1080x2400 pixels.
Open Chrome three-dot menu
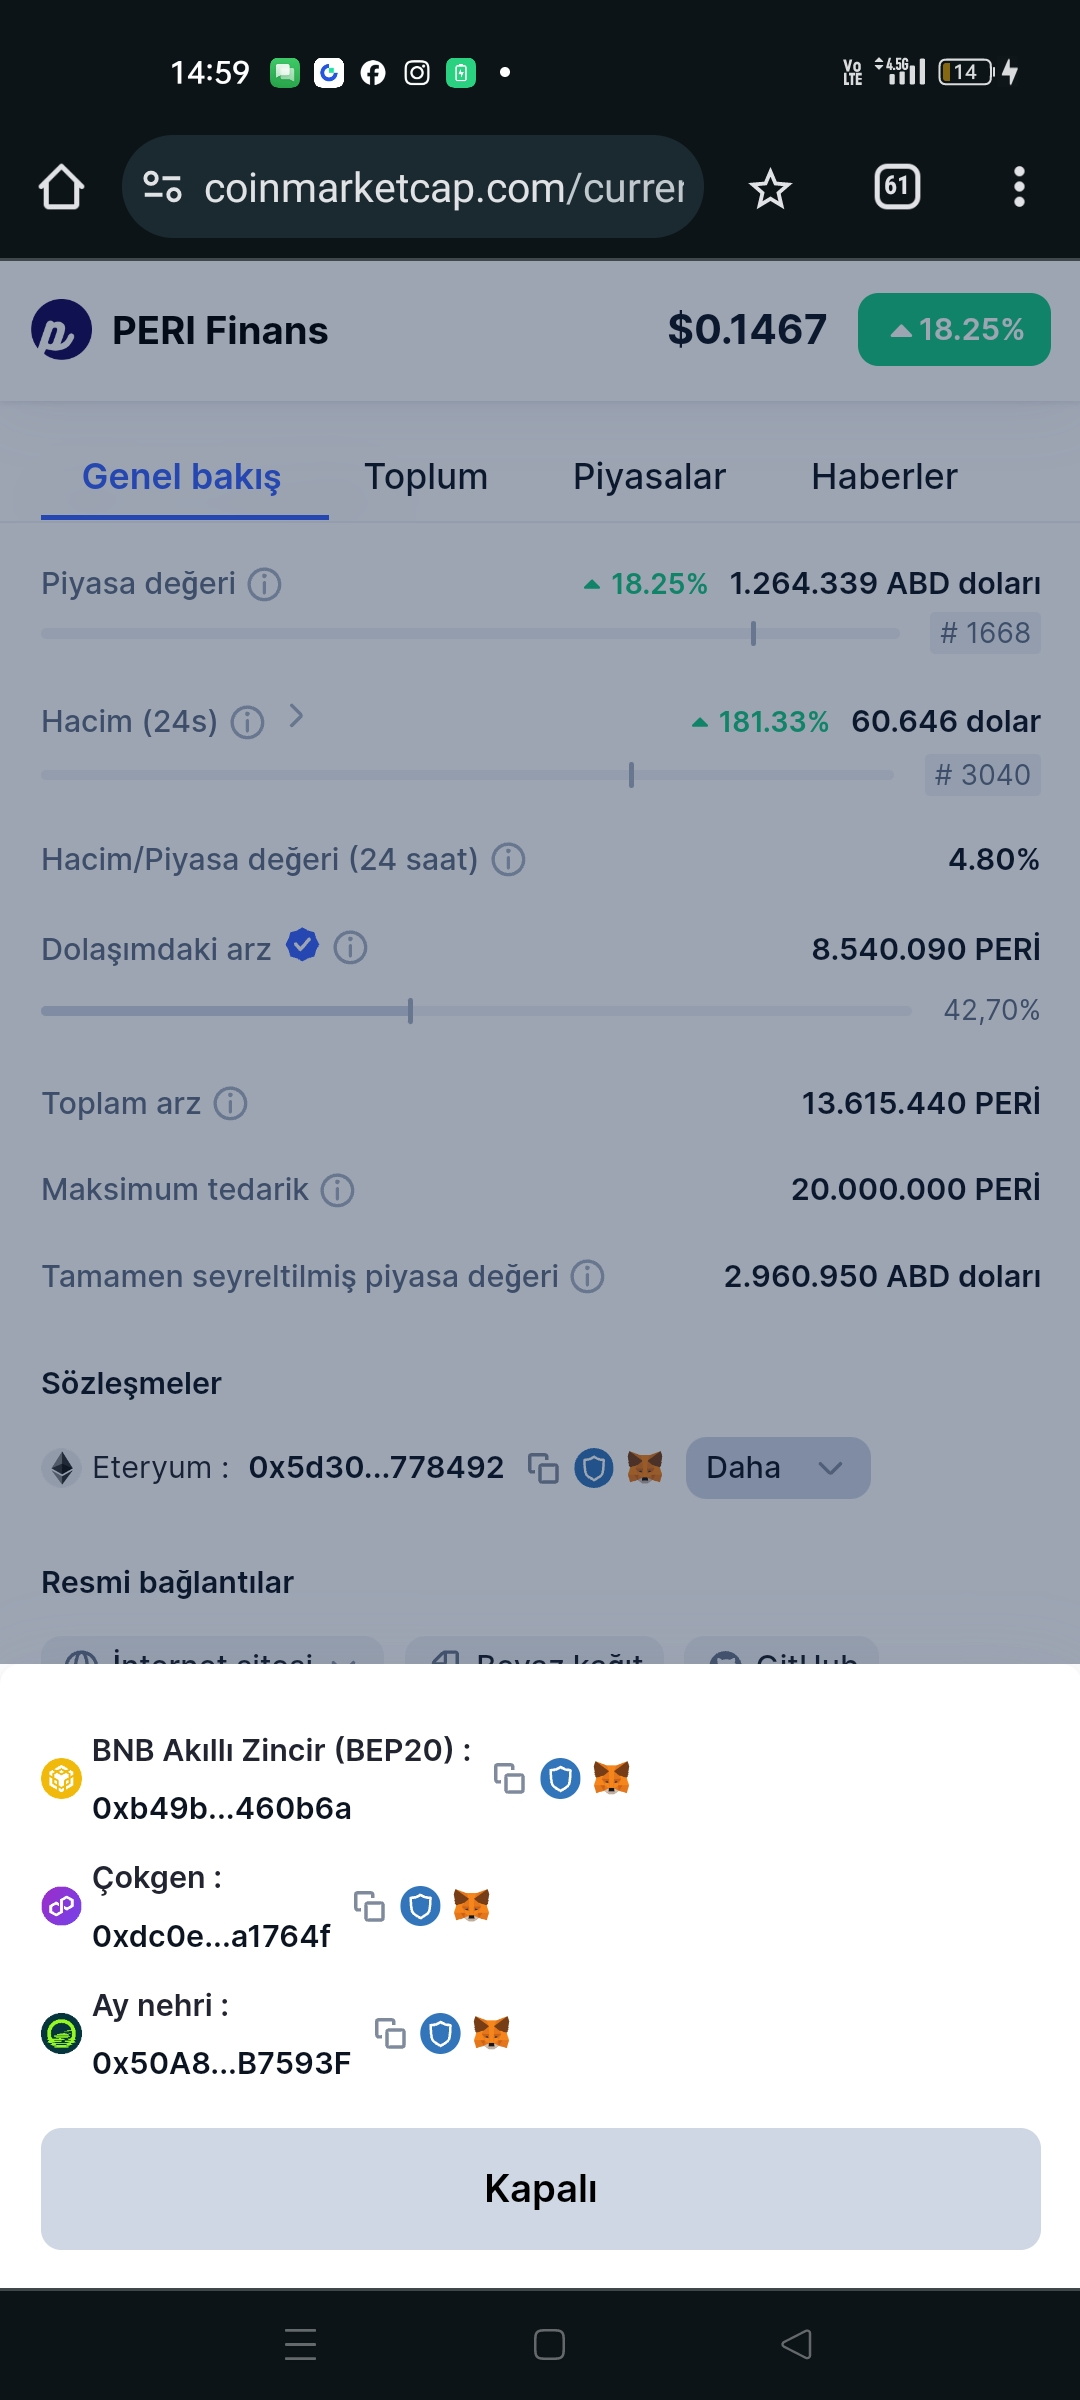(x=1019, y=187)
